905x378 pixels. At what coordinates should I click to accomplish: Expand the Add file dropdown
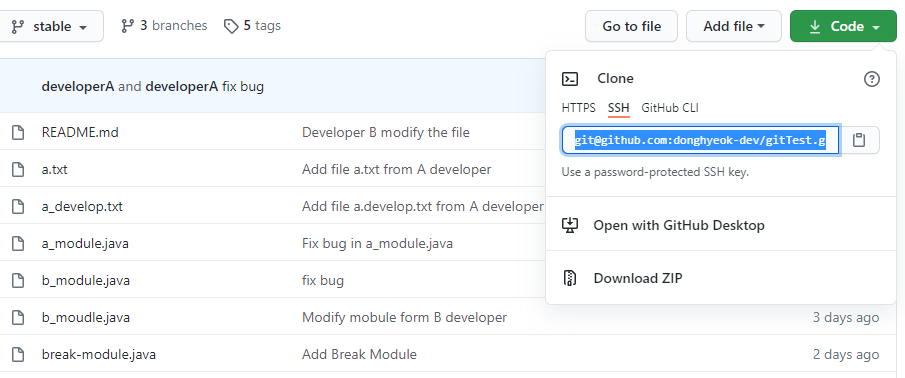point(734,27)
